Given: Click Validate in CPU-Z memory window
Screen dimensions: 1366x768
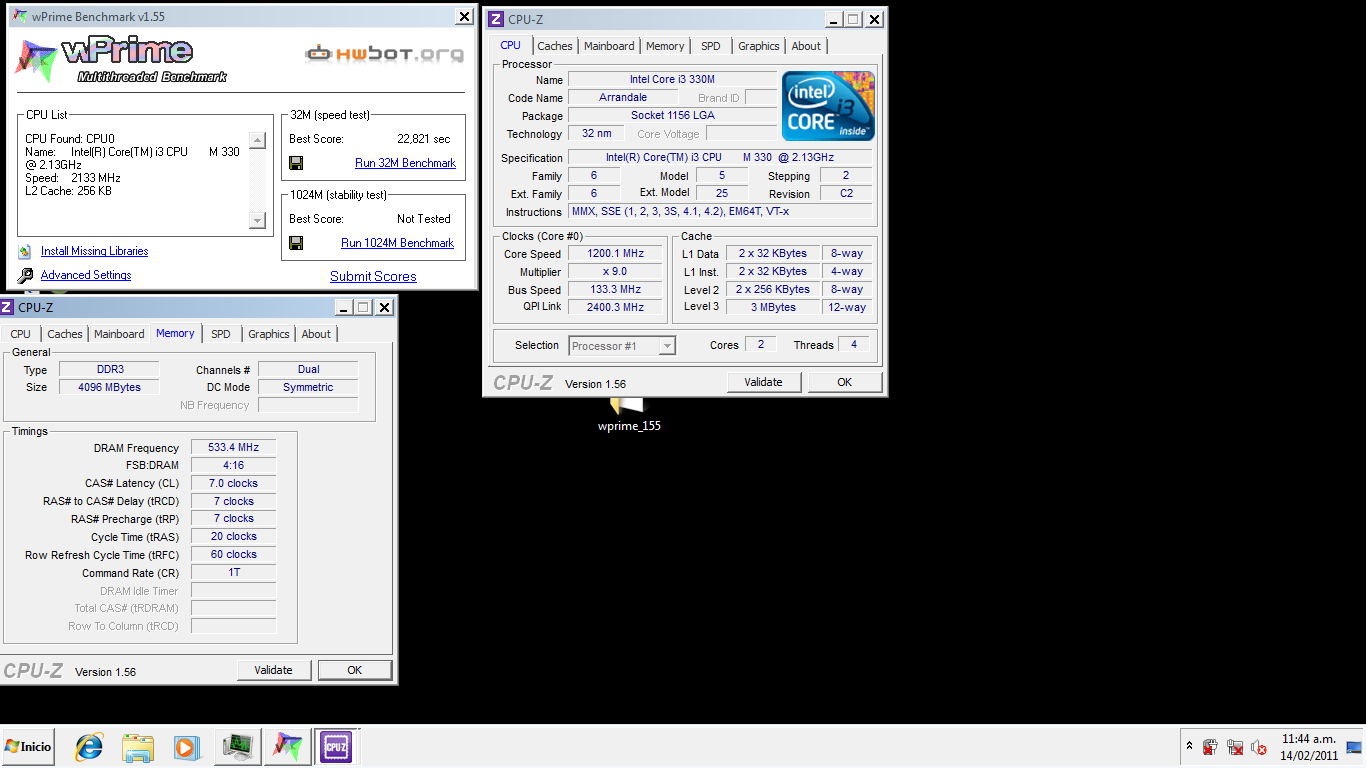Looking at the screenshot, I should pyautogui.click(x=274, y=670).
